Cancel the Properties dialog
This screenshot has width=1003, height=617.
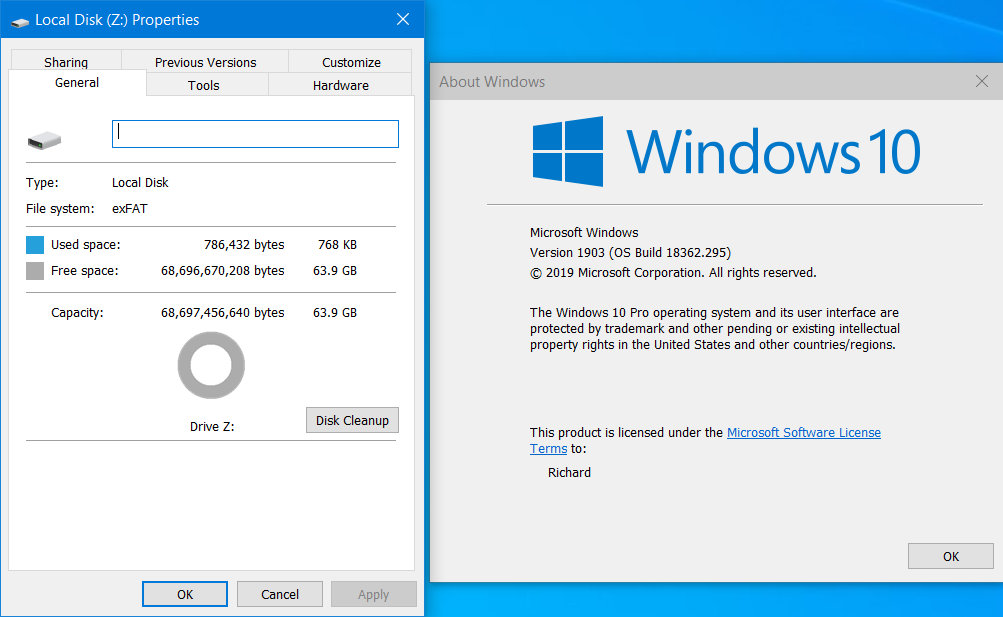pos(279,594)
